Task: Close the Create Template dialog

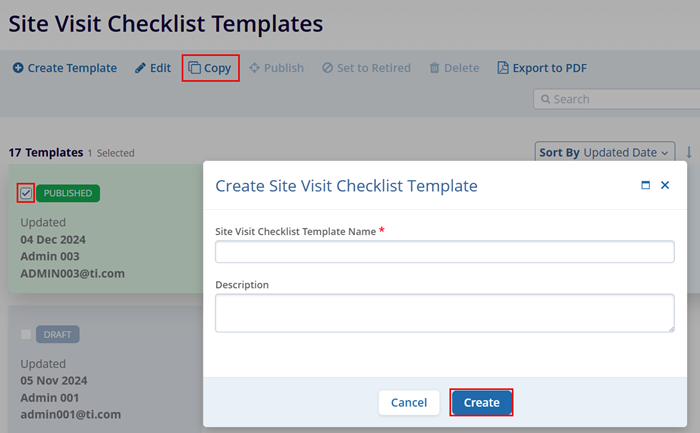Action: [x=665, y=185]
